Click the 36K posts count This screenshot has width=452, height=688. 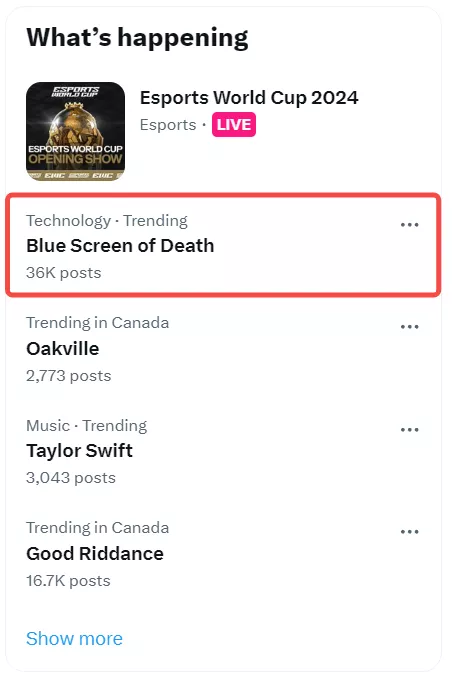click(x=64, y=273)
